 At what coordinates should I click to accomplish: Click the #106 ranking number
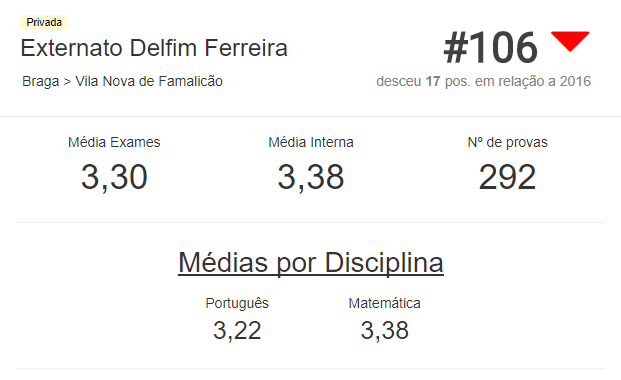tap(491, 48)
